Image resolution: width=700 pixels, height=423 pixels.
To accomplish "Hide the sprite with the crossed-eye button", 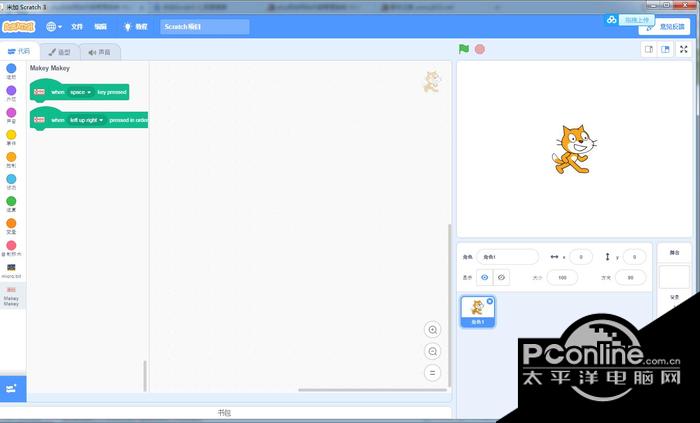I will click(x=501, y=277).
